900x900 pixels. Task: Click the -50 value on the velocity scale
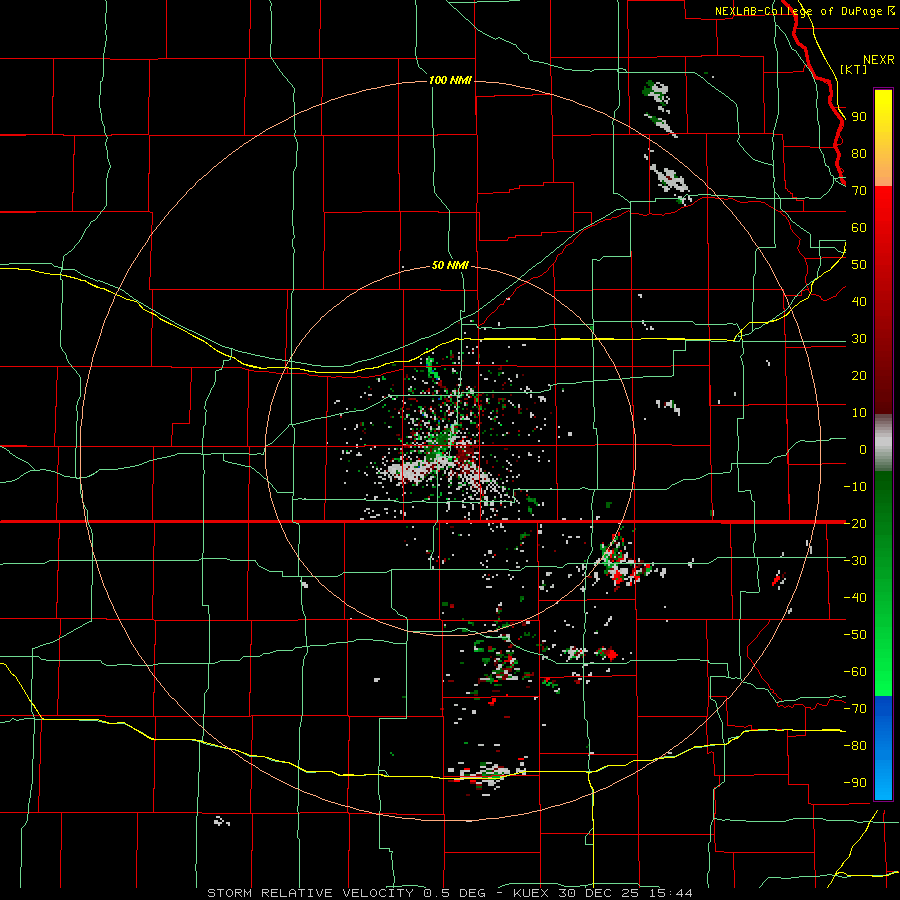pos(855,634)
